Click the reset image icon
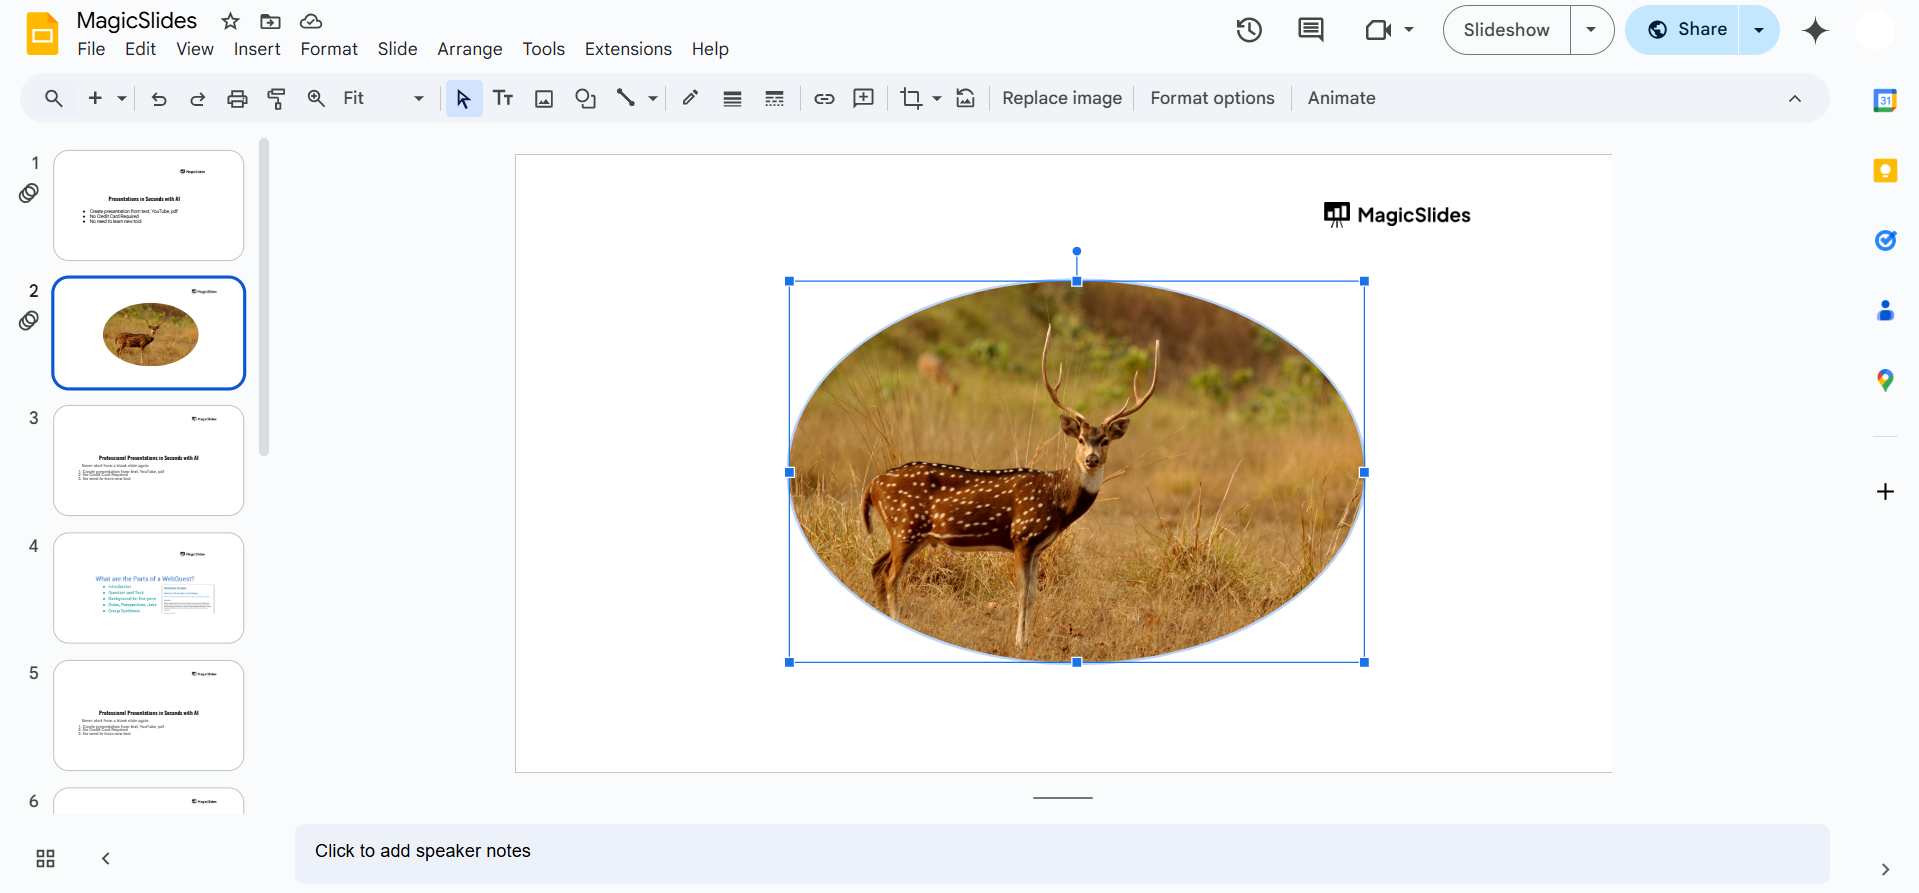 pyautogui.click(x=965, y=98)
